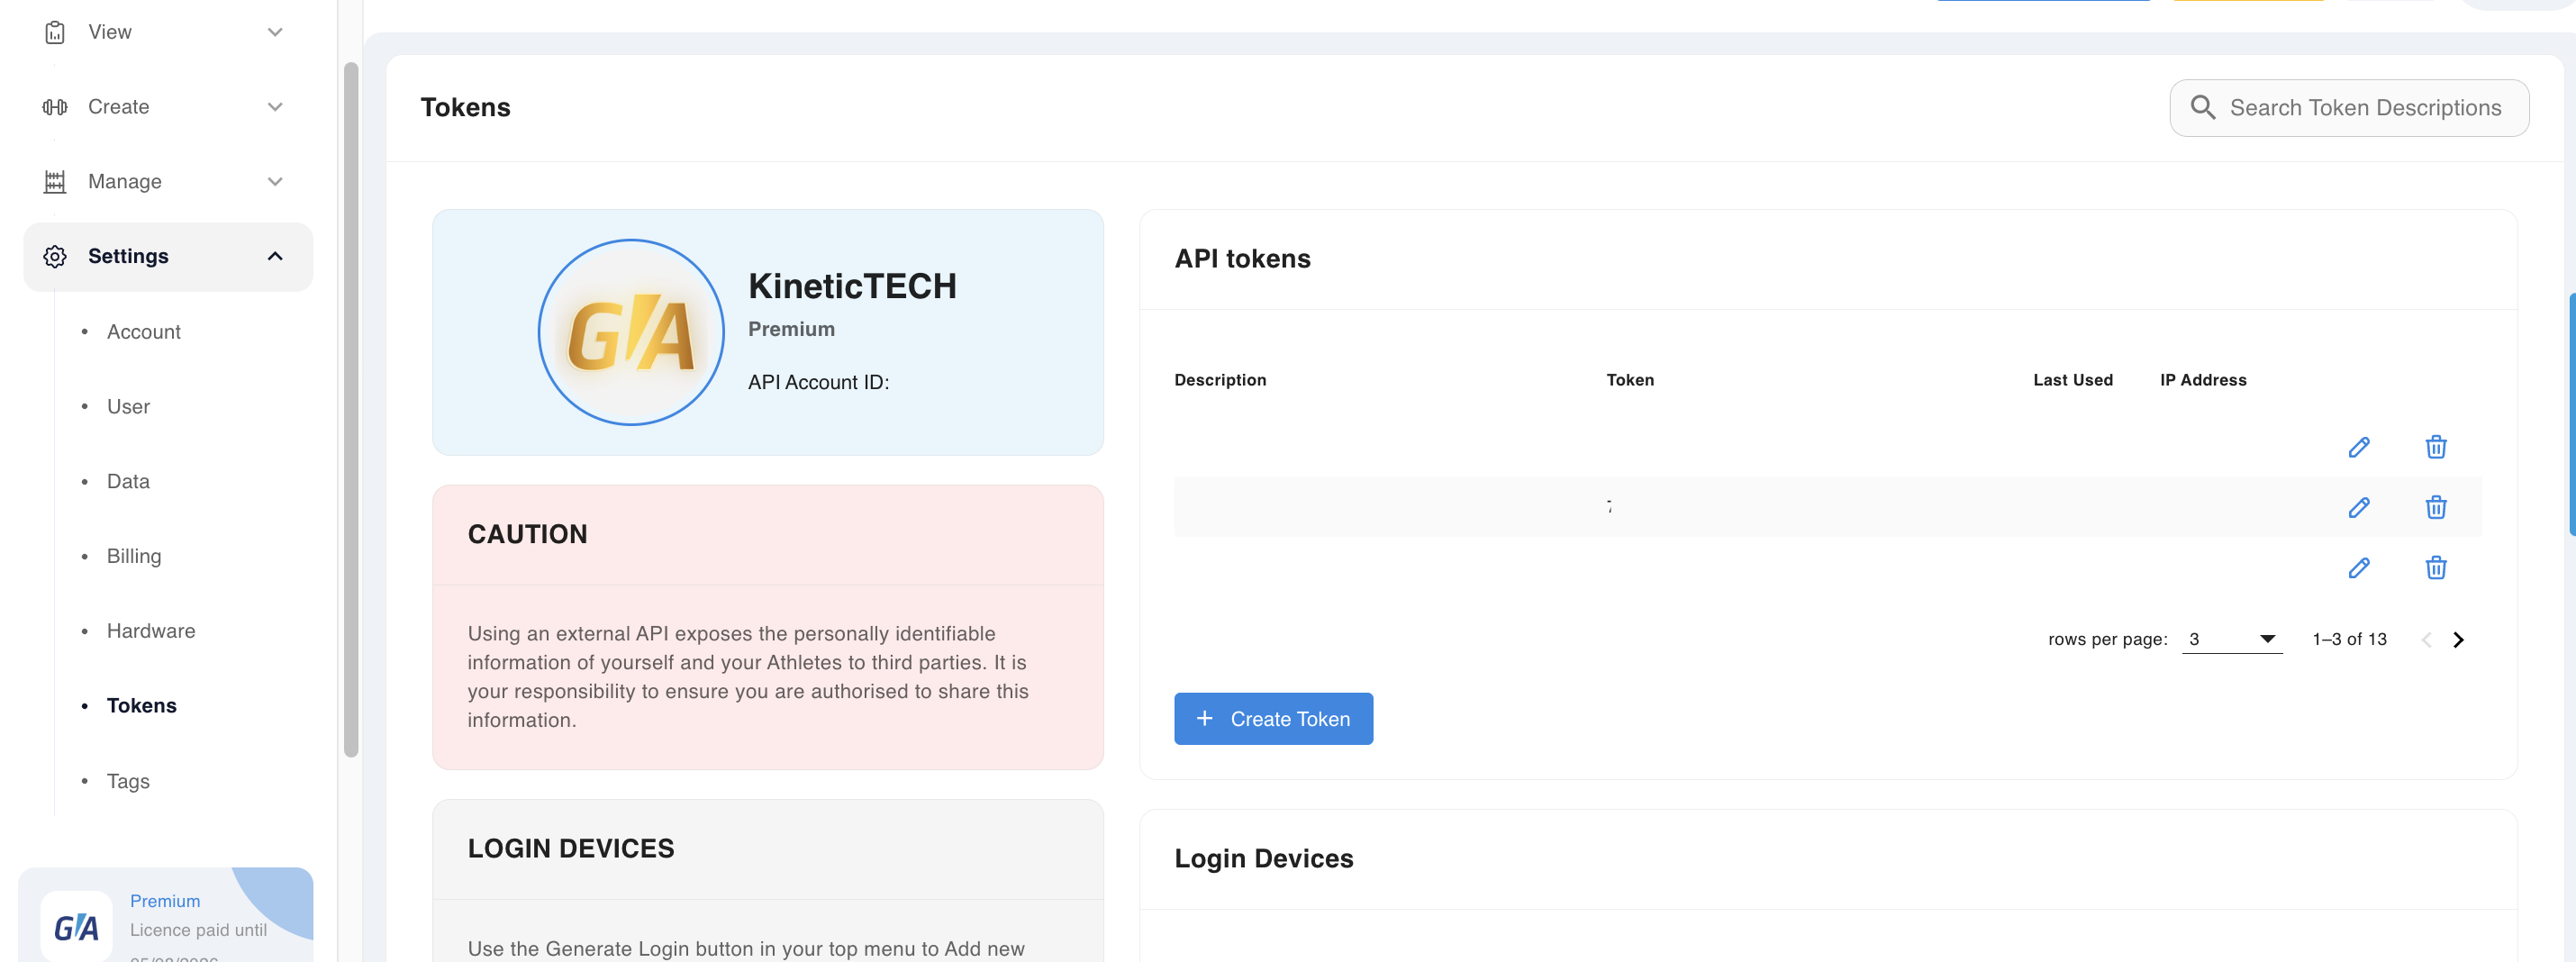Screen dimensions: 2576x962
Task: Click the sidebar vertical scrollbar
Action: coord(351,410)
